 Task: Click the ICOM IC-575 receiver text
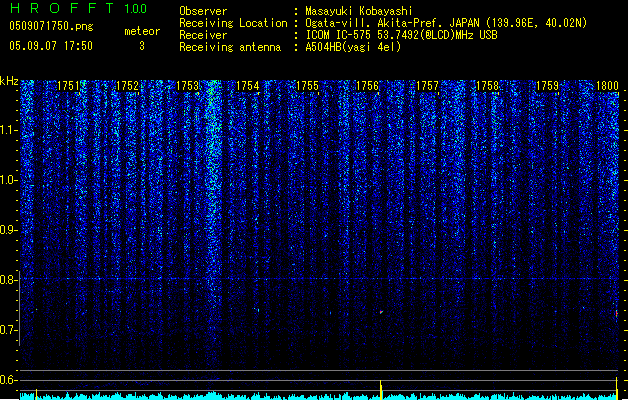pyautogui.click(x=401, y=35)
